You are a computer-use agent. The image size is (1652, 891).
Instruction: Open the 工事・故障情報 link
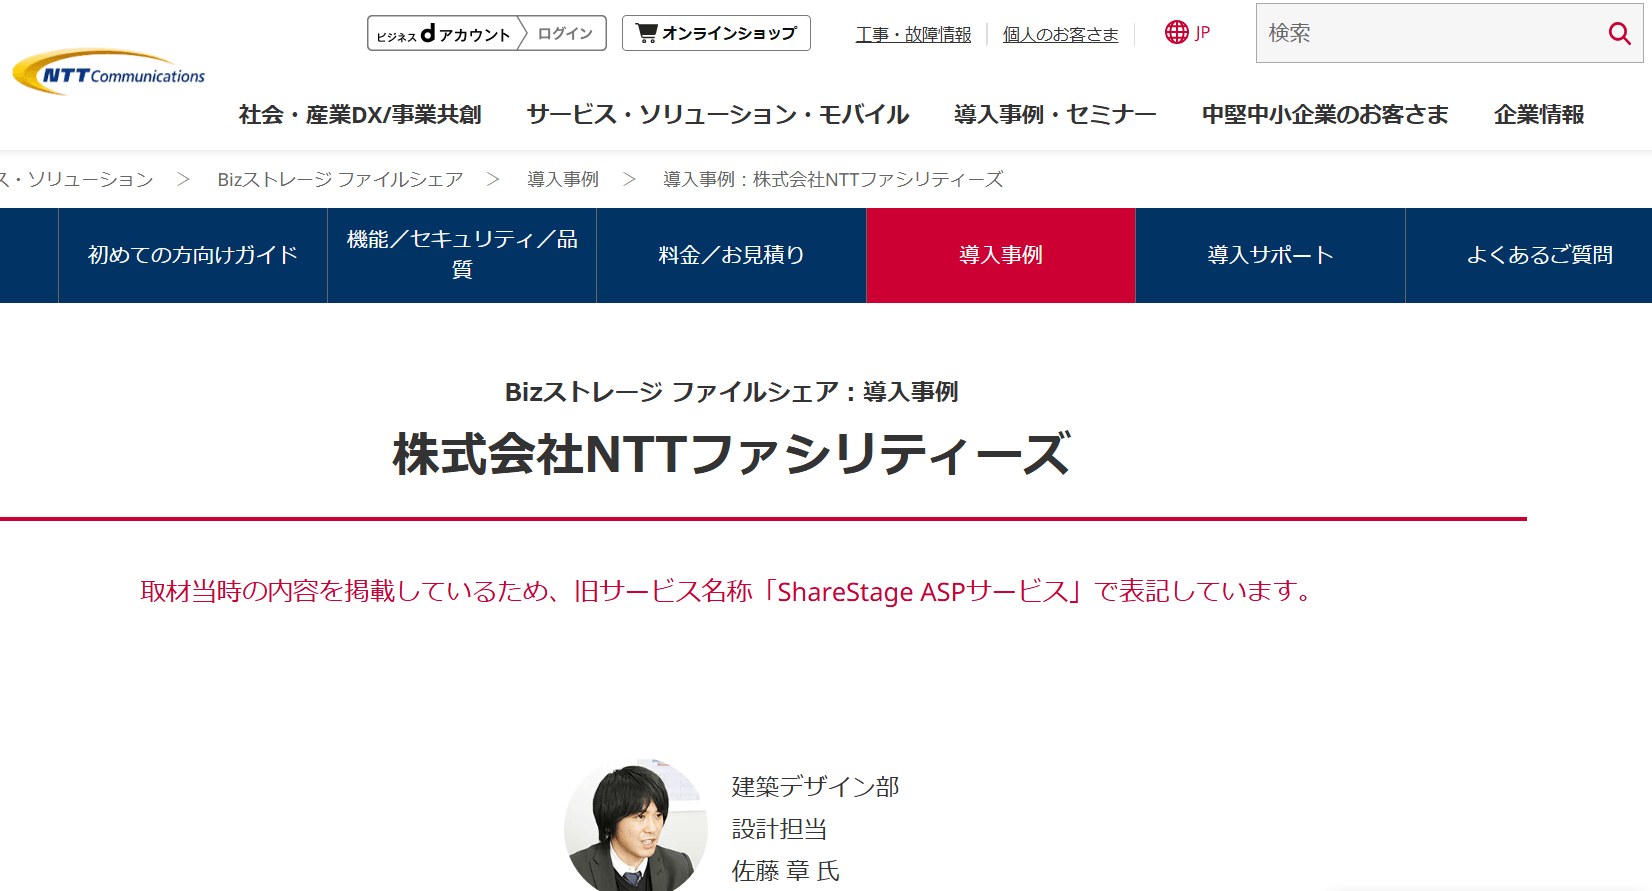point(913,34)
